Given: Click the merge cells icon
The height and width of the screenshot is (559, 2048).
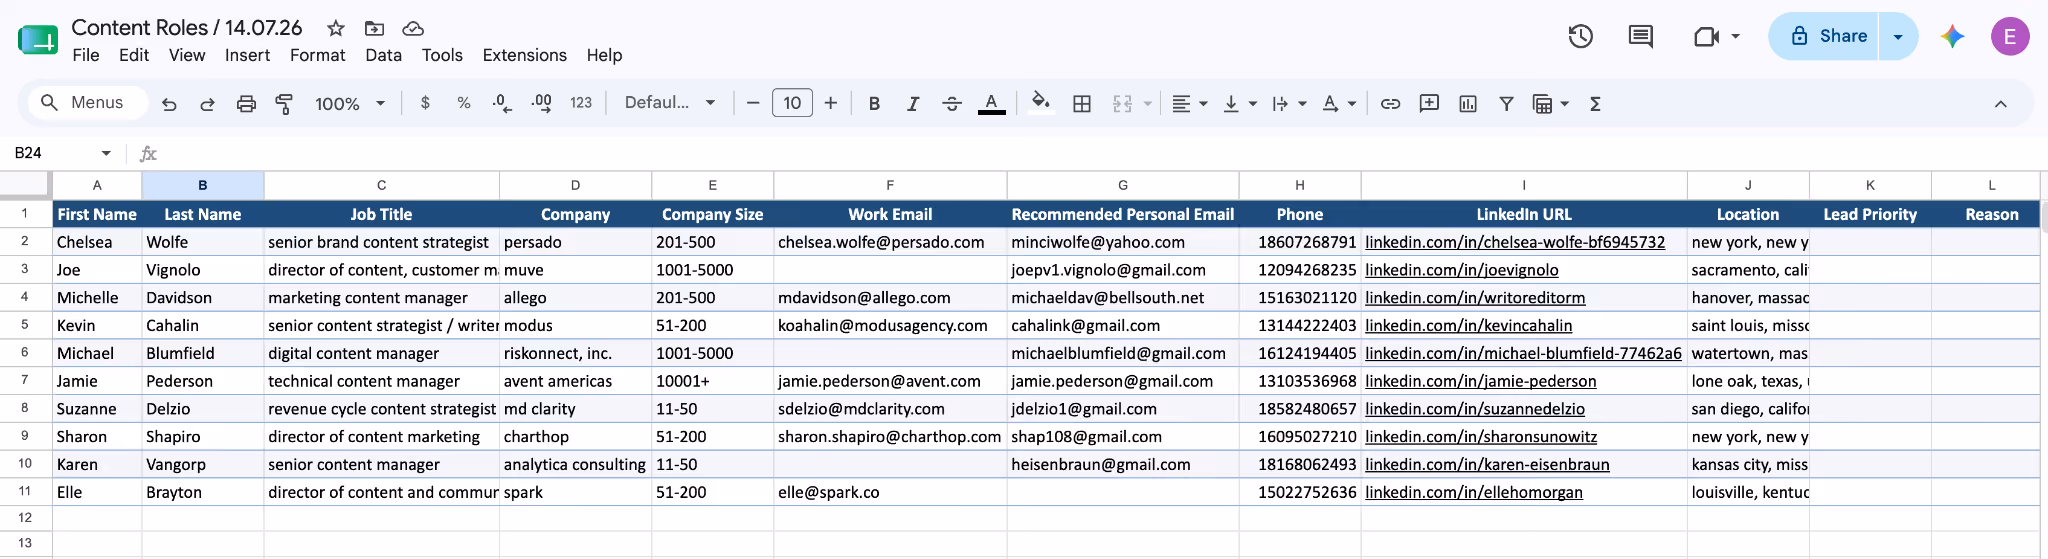Looking at the screenshot, I should click(x=1122, y=103).
